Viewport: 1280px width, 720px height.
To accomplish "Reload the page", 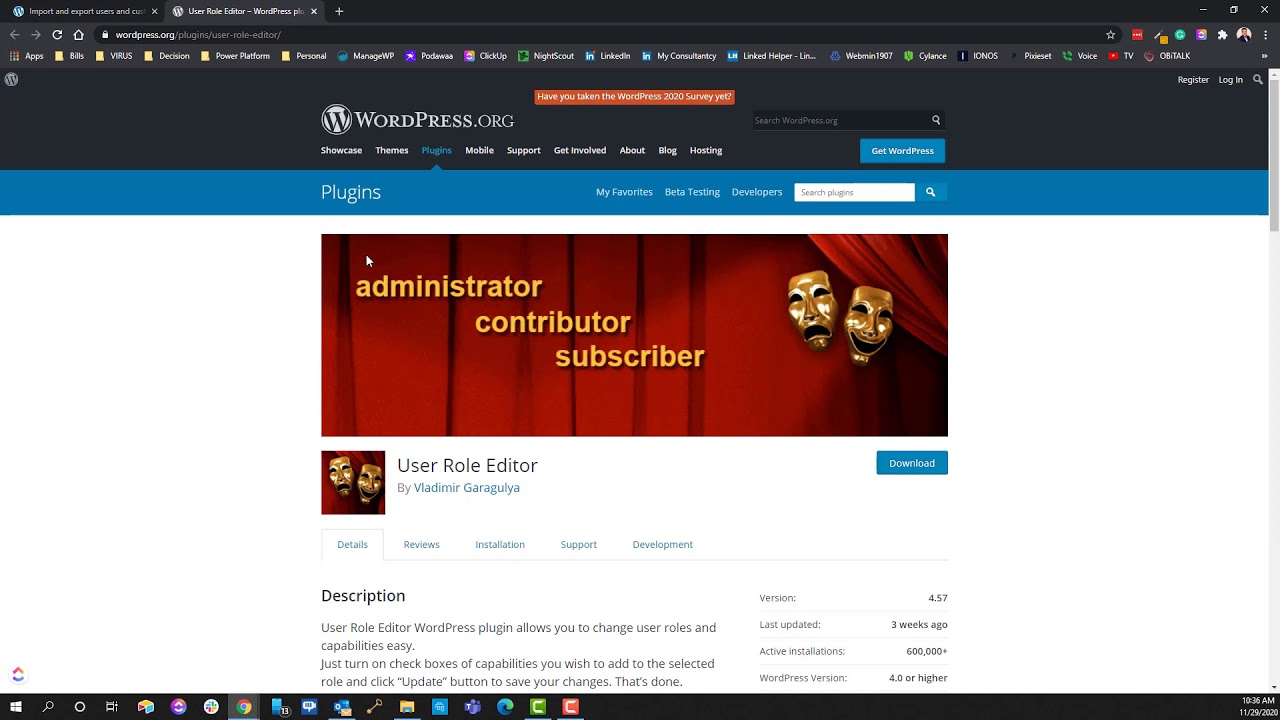I will click(57, 34).
